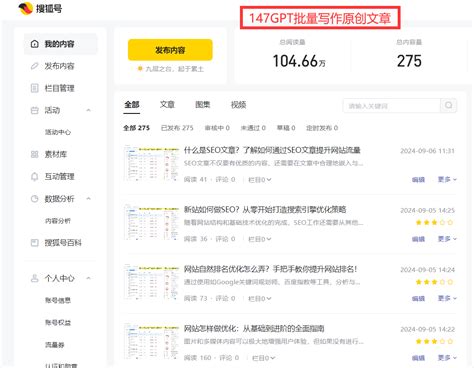
Task: Click star rating of 新站如何做SEO article
Action: [x=434, y=222]
